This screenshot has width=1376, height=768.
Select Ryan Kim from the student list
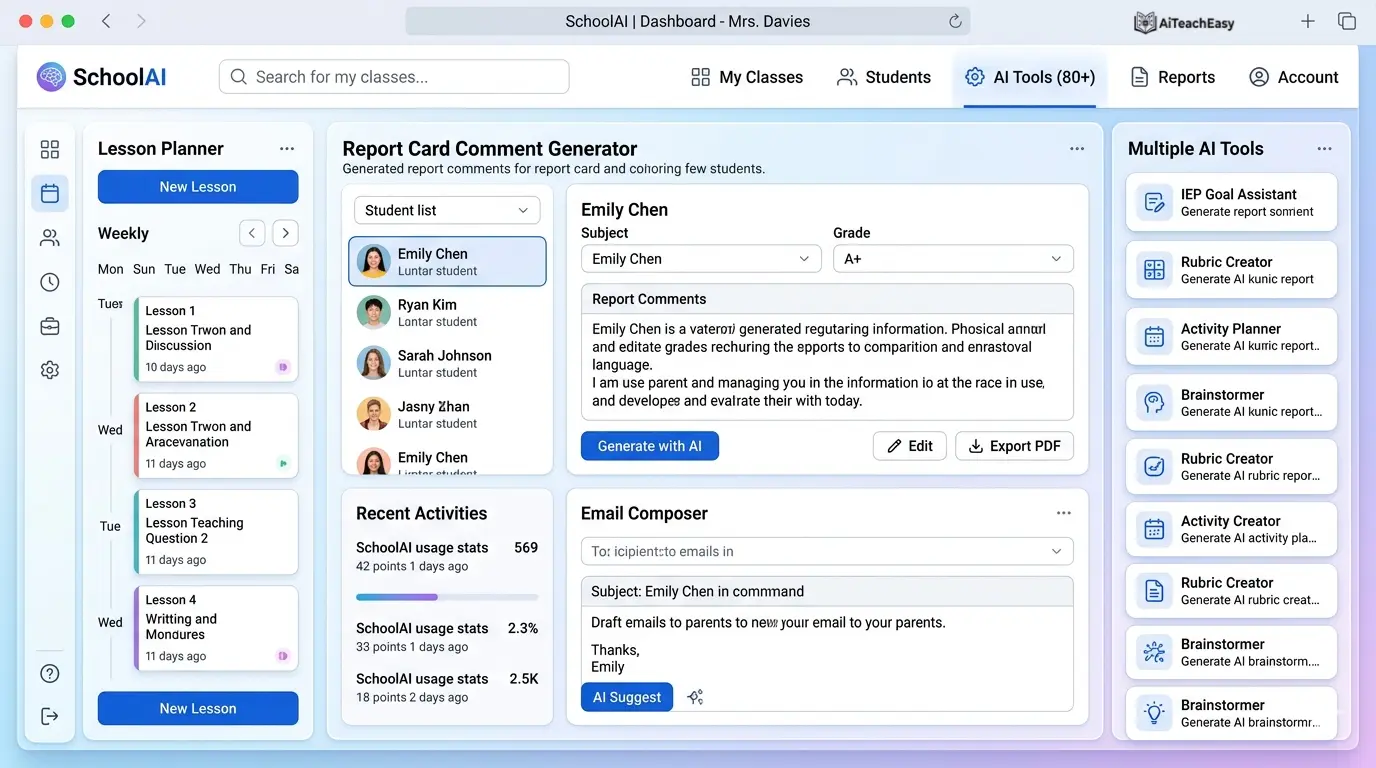pos(447,311)
